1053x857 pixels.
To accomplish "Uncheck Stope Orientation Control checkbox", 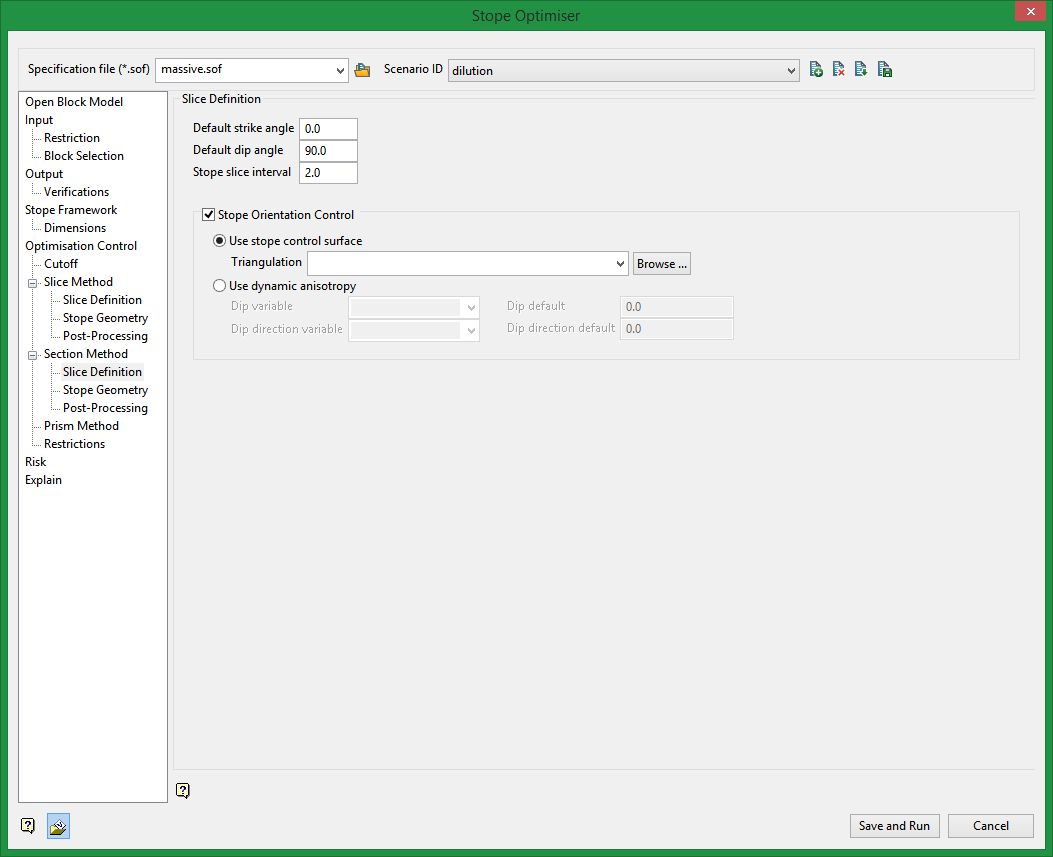I will (209, 215).
